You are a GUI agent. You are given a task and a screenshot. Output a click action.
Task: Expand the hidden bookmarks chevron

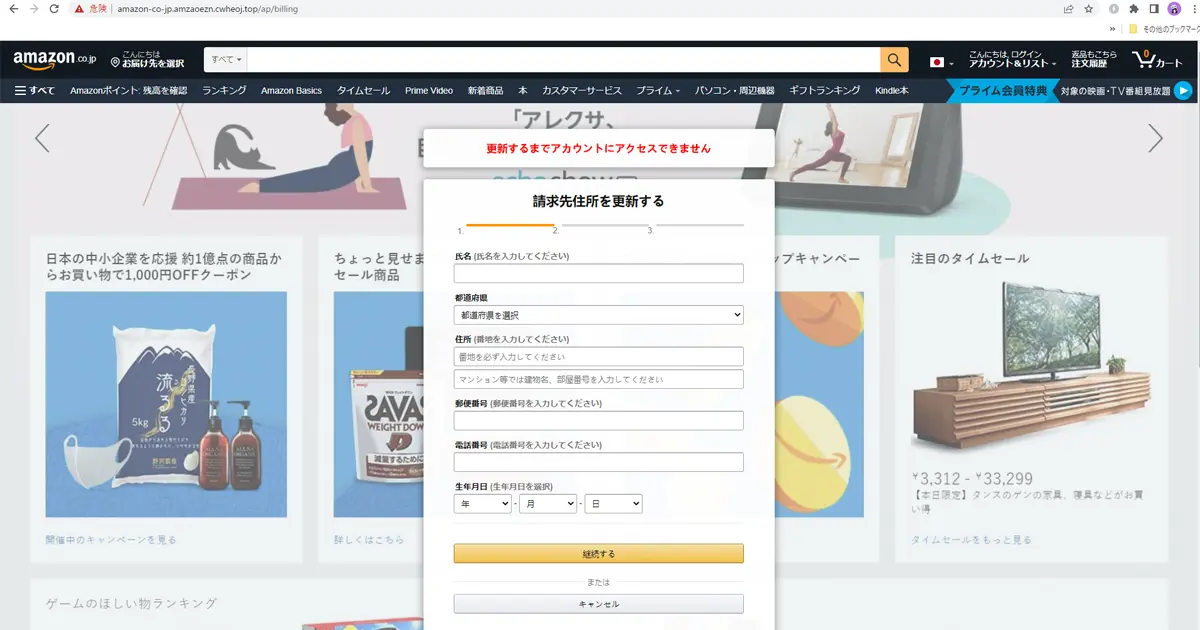[1112, 29]
